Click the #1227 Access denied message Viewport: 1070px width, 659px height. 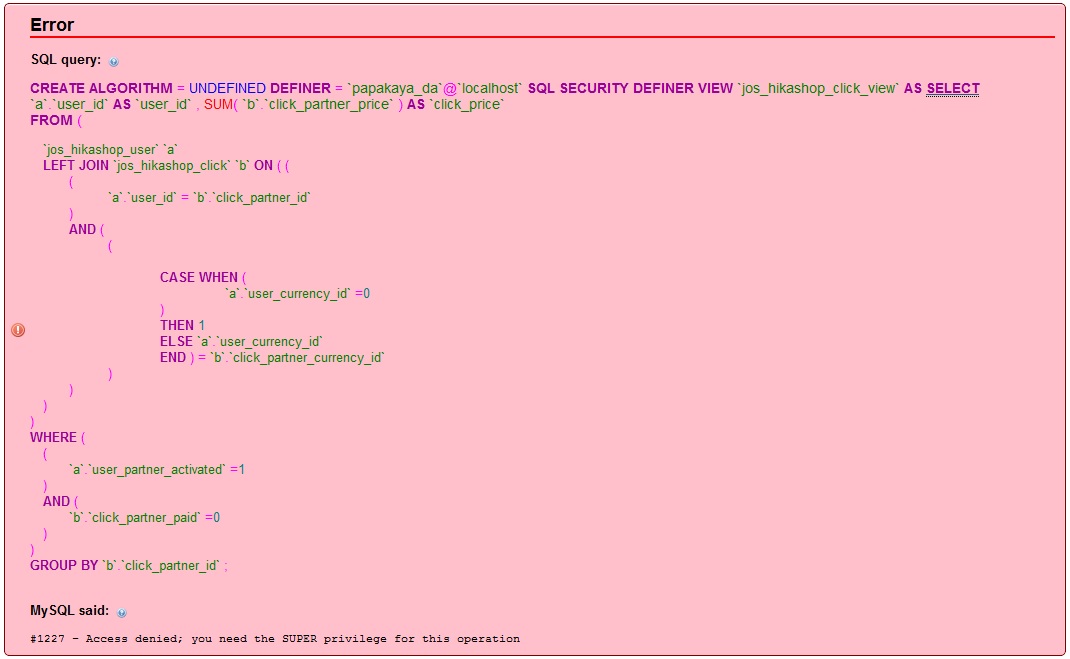coord(275,639)
